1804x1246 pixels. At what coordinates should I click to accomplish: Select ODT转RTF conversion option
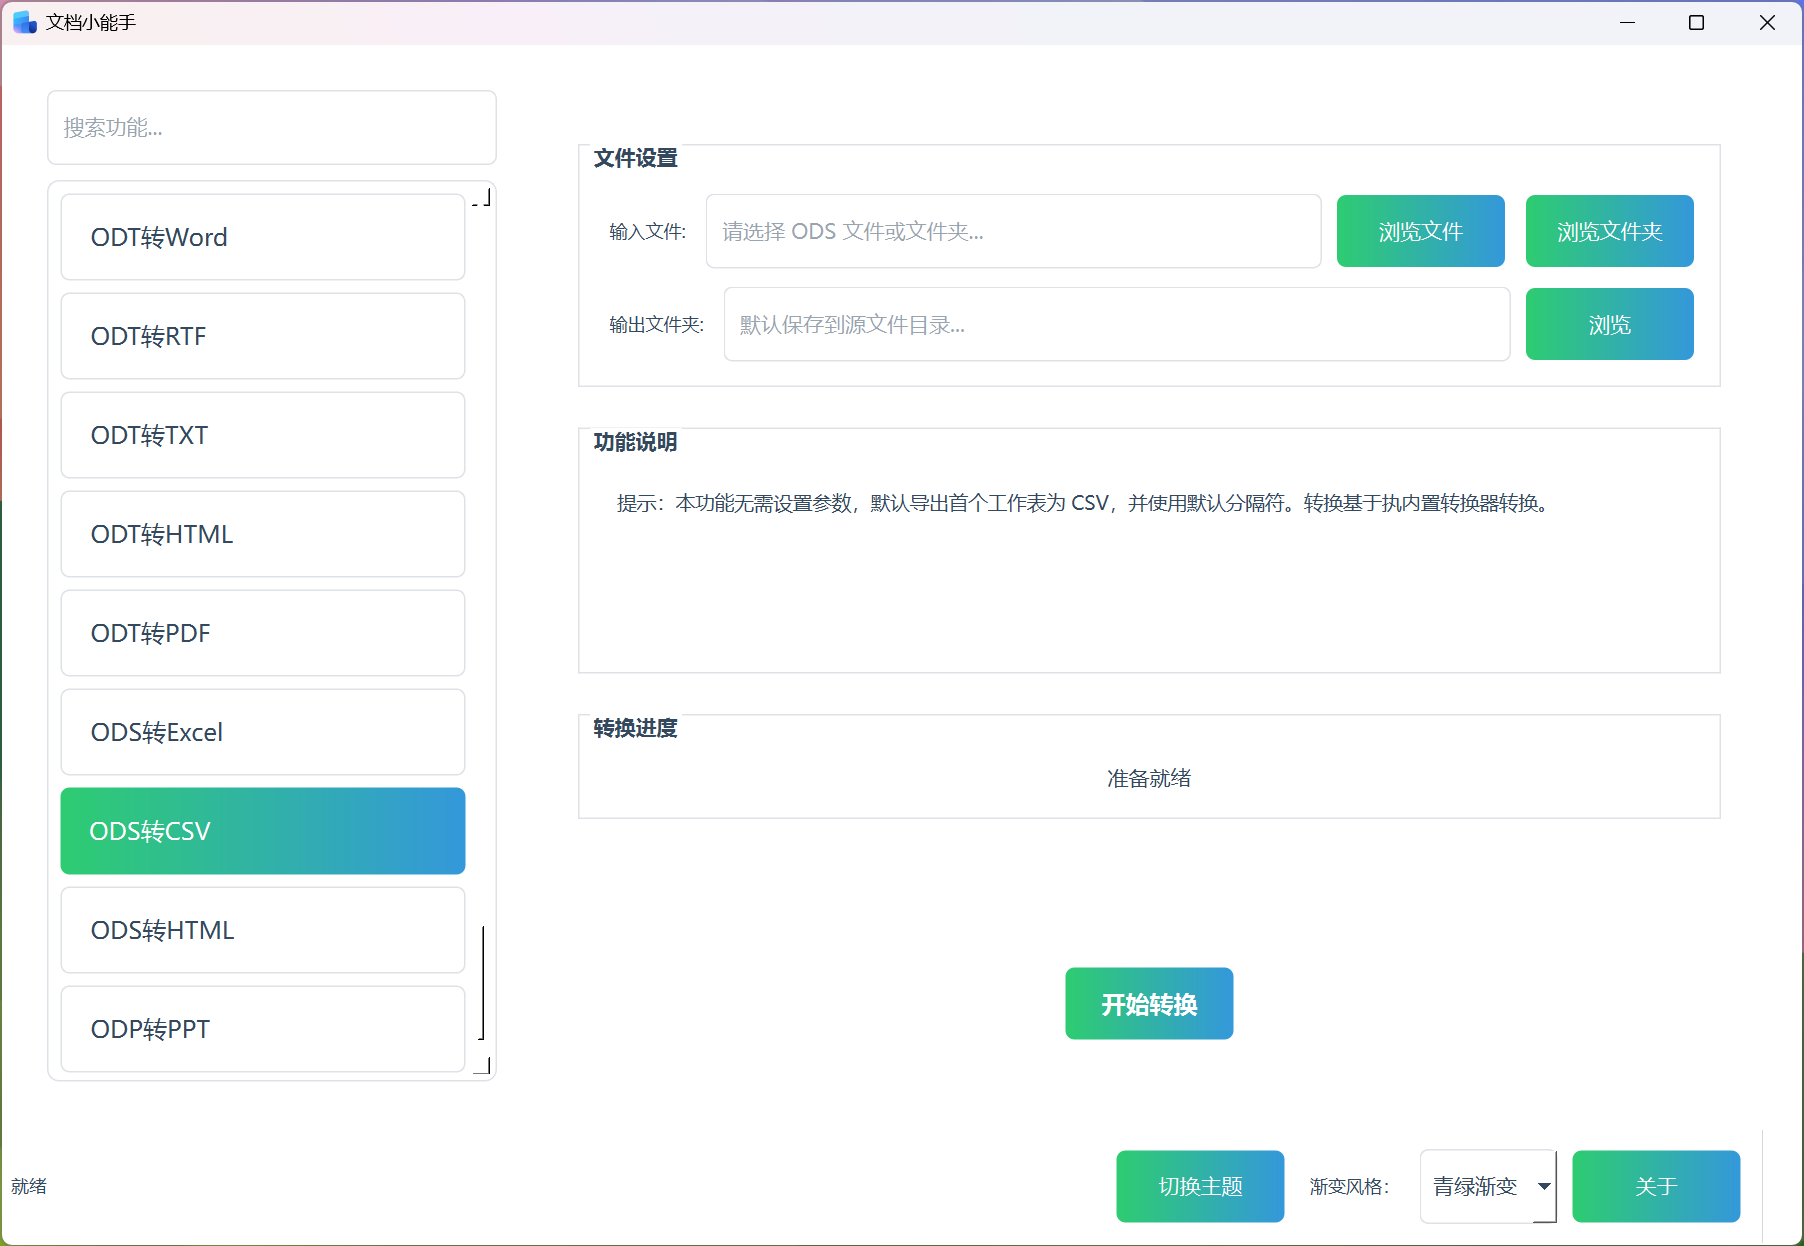262,336
